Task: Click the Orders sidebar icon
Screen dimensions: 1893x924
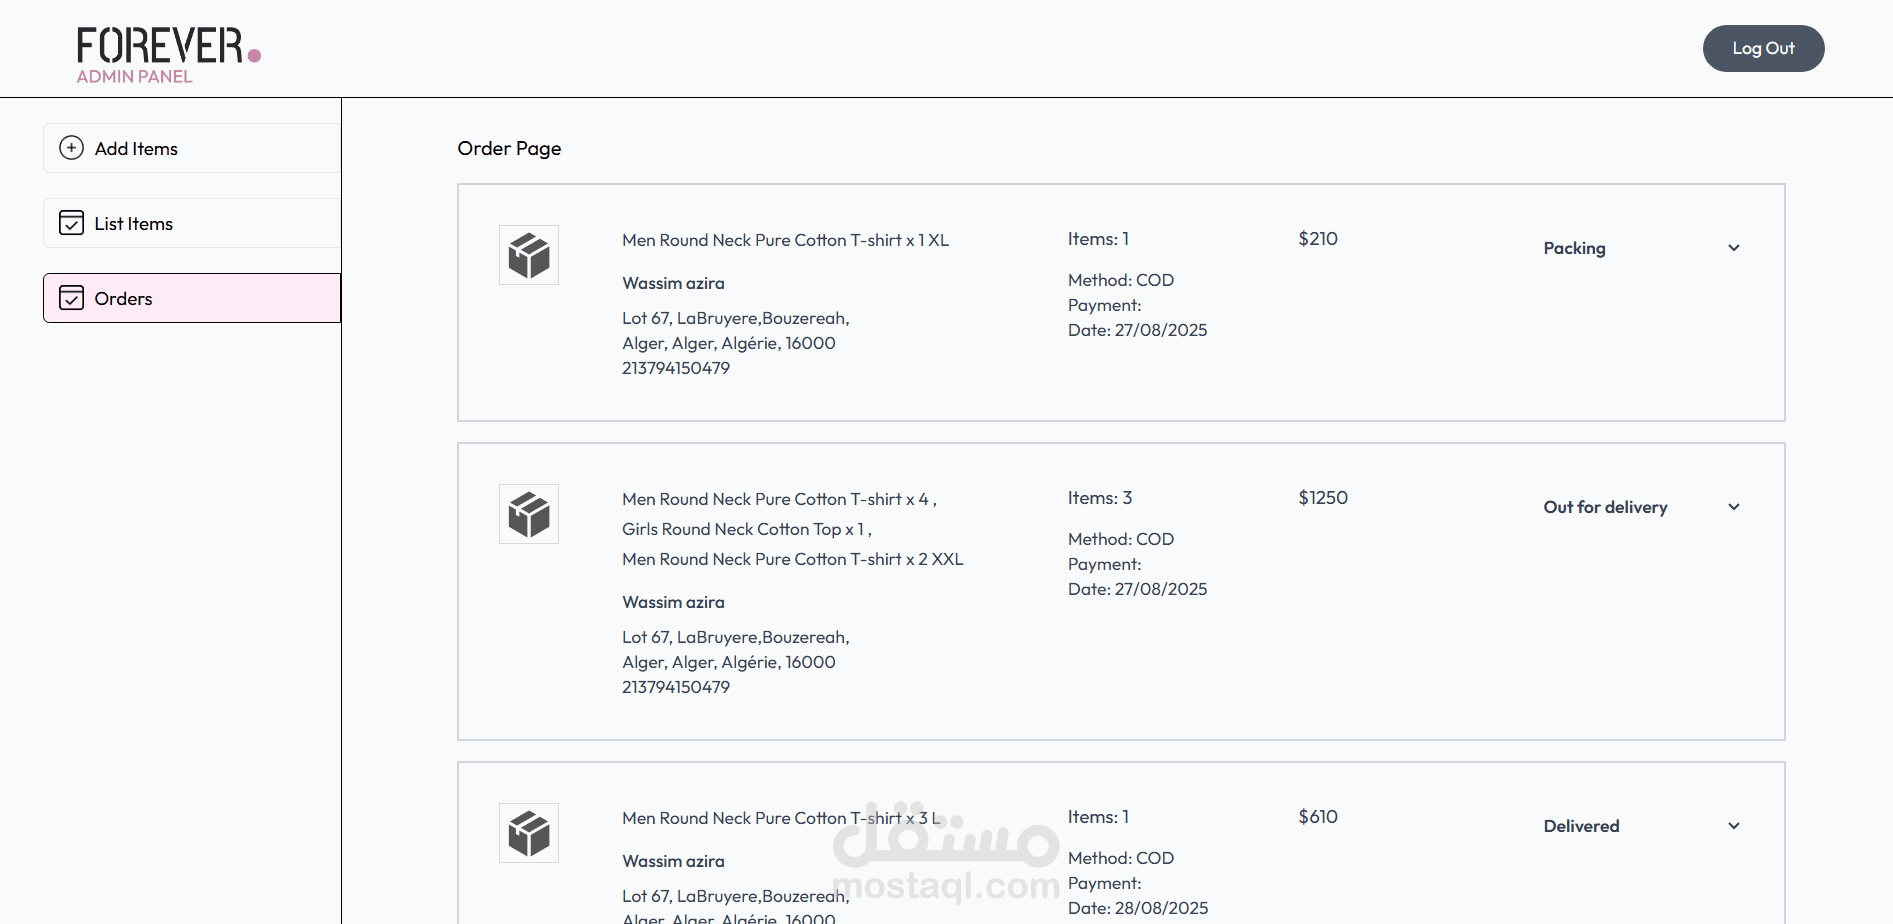Action: pos(71,298)
